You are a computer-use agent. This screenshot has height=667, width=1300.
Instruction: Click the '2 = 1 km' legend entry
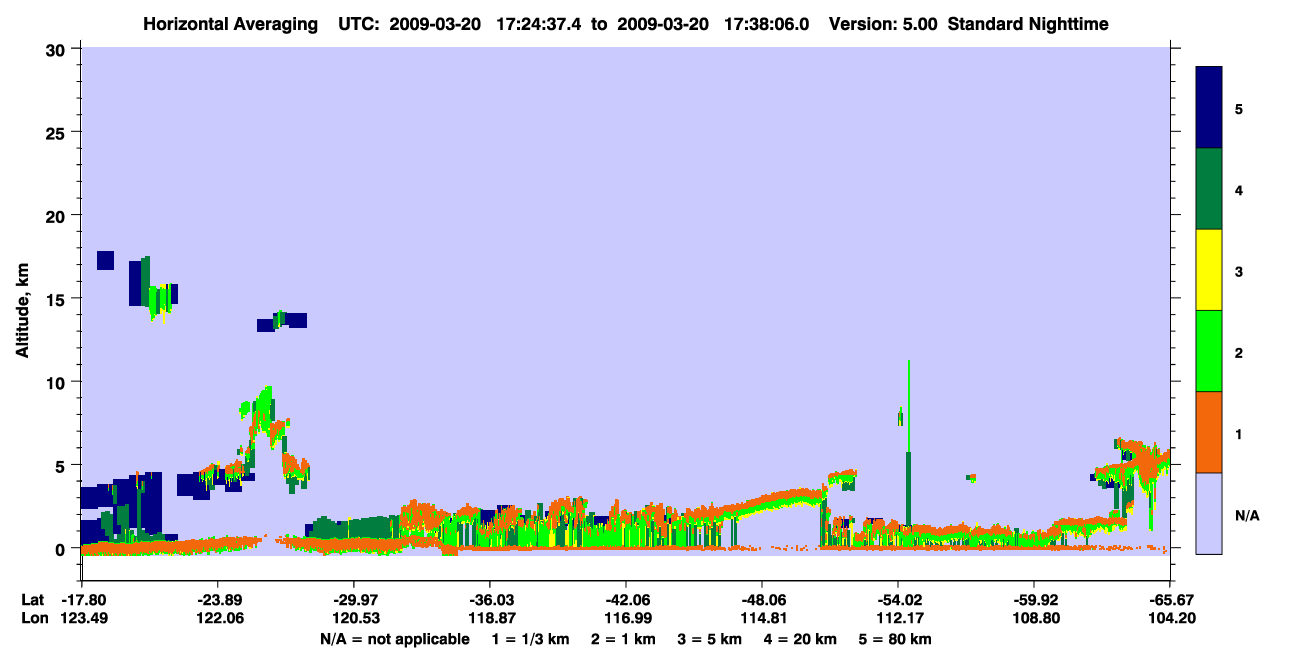[x=623, y=639]
